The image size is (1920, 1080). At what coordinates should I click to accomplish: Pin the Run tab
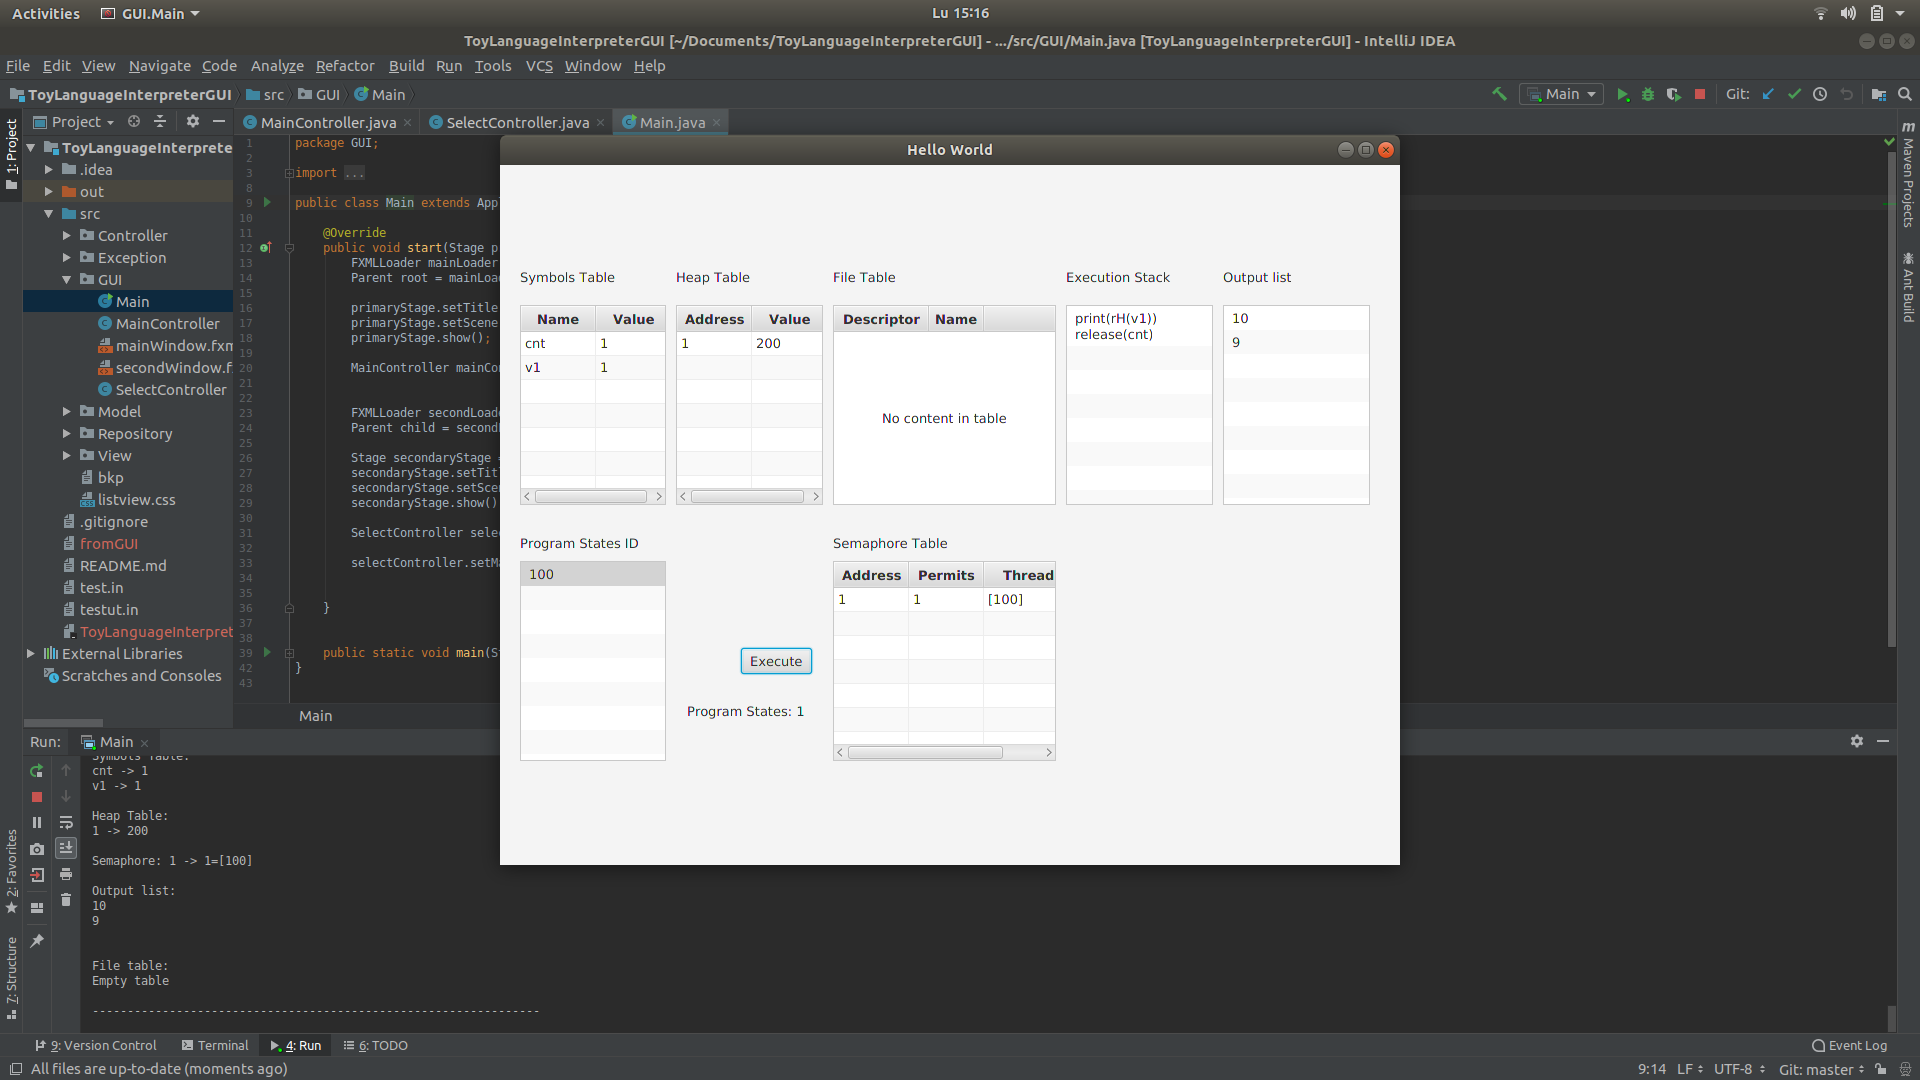[x=37, y=941]
